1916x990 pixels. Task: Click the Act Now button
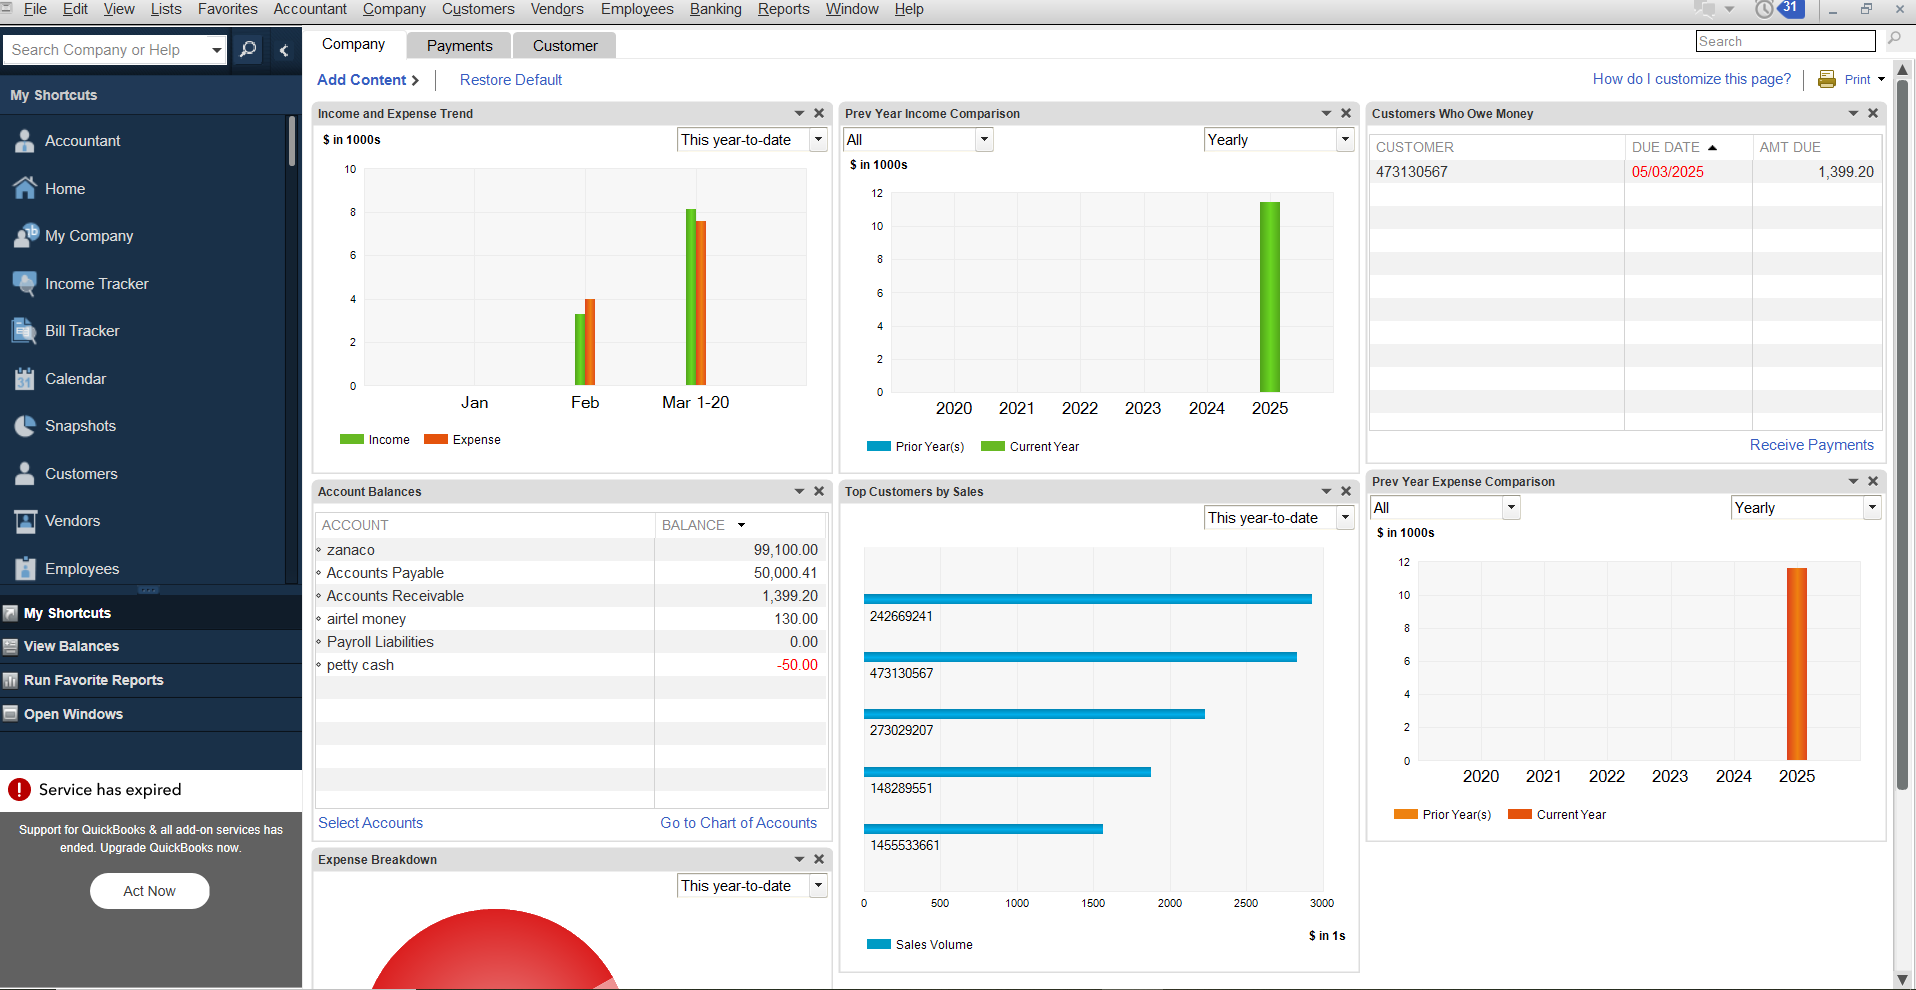149,891
